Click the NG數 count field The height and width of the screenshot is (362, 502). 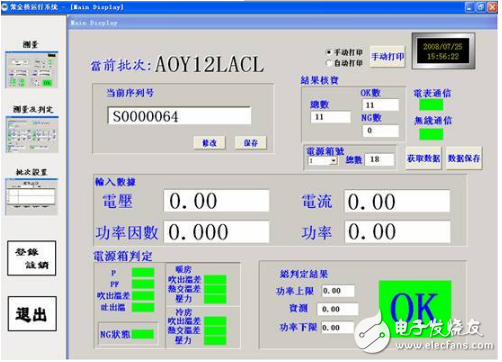(380, 130)
